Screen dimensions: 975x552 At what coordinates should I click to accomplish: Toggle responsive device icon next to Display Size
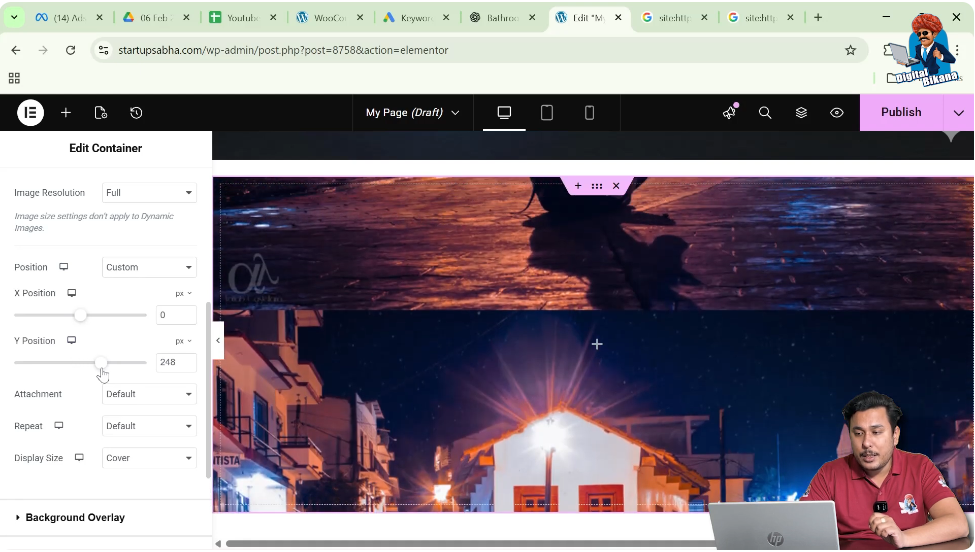click(x=79, y=458)
